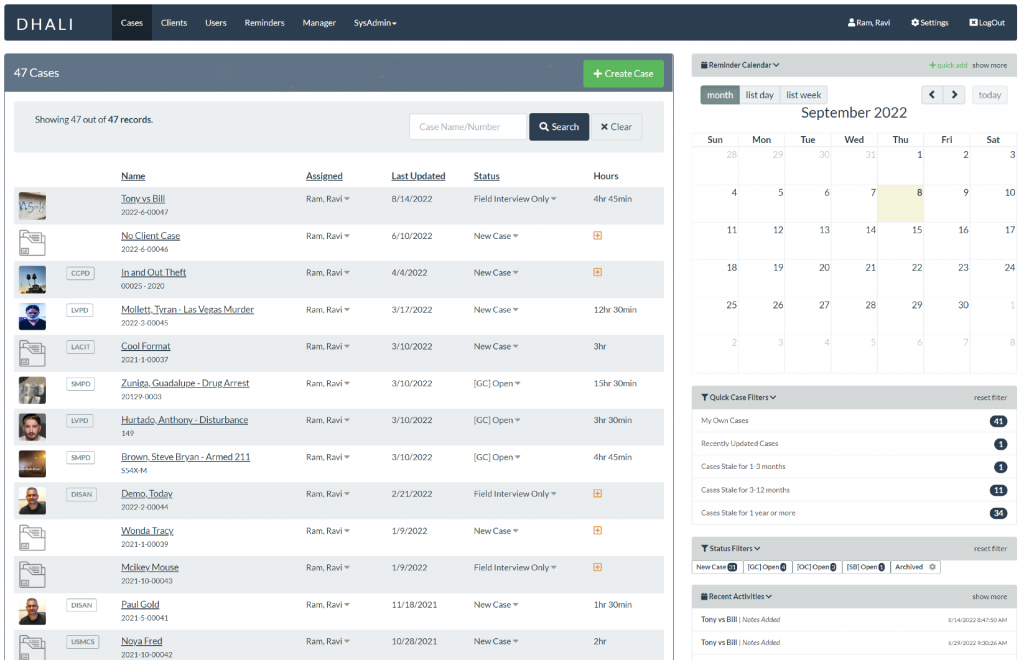
Task: Click the folder icon beside Cool Format case
Action: click(x=32, y=352)
